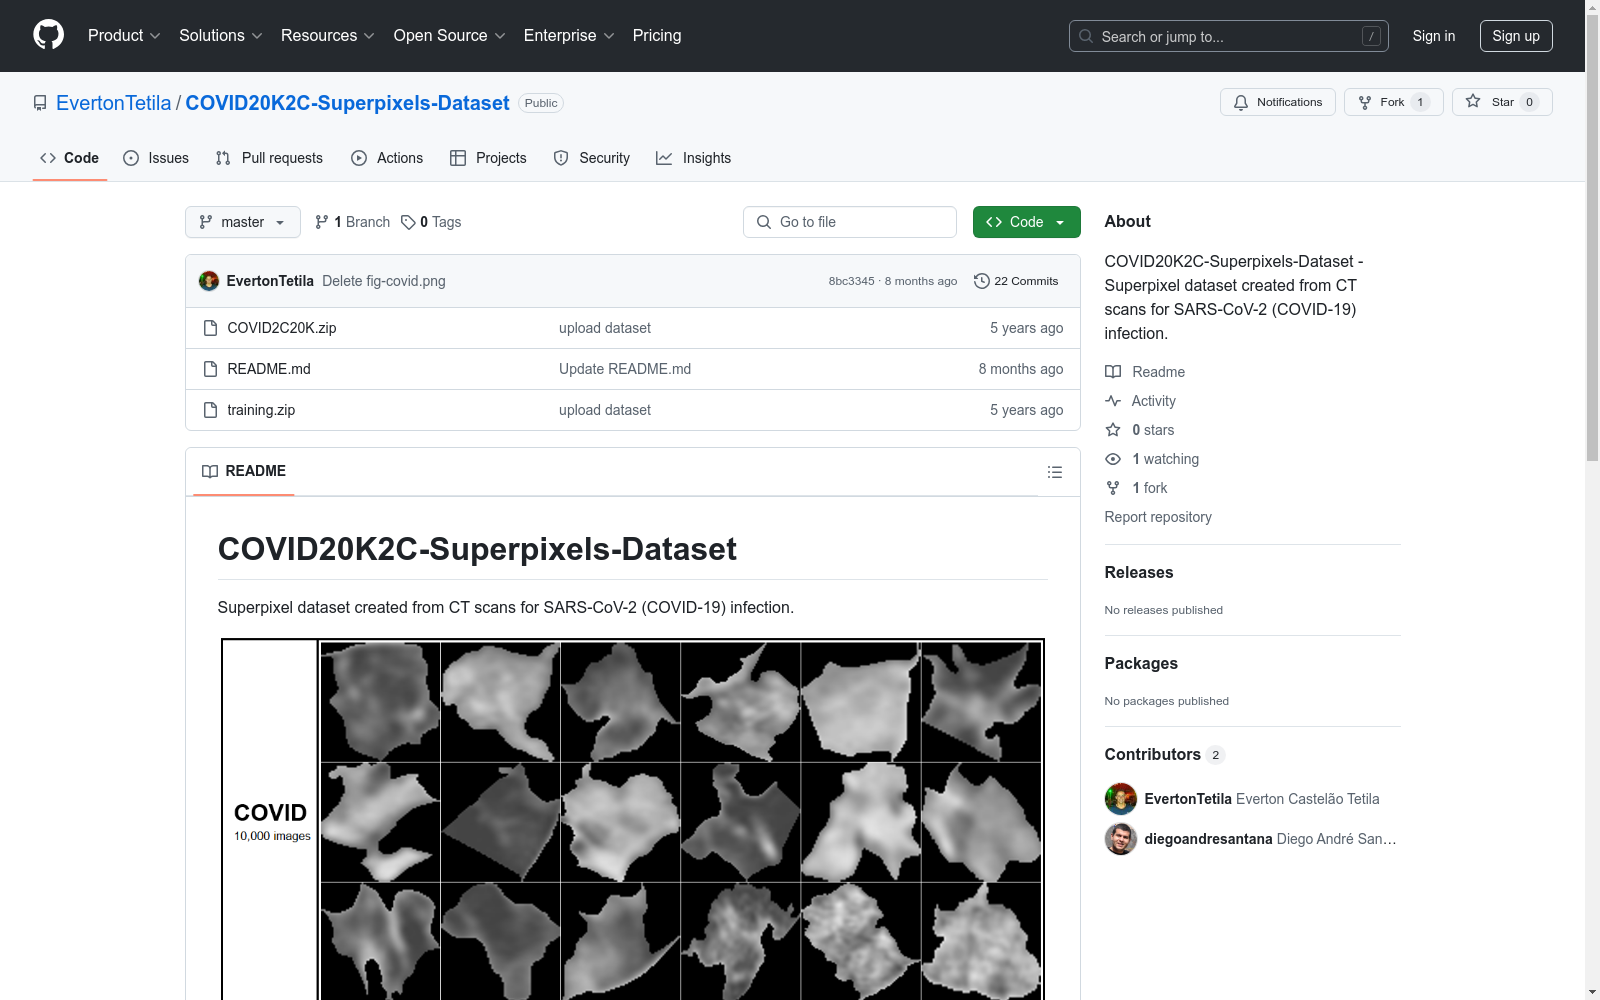The width and height of the screenshot is (1600, 1000).
Task: Open the Pricing page
Action: 657,36
